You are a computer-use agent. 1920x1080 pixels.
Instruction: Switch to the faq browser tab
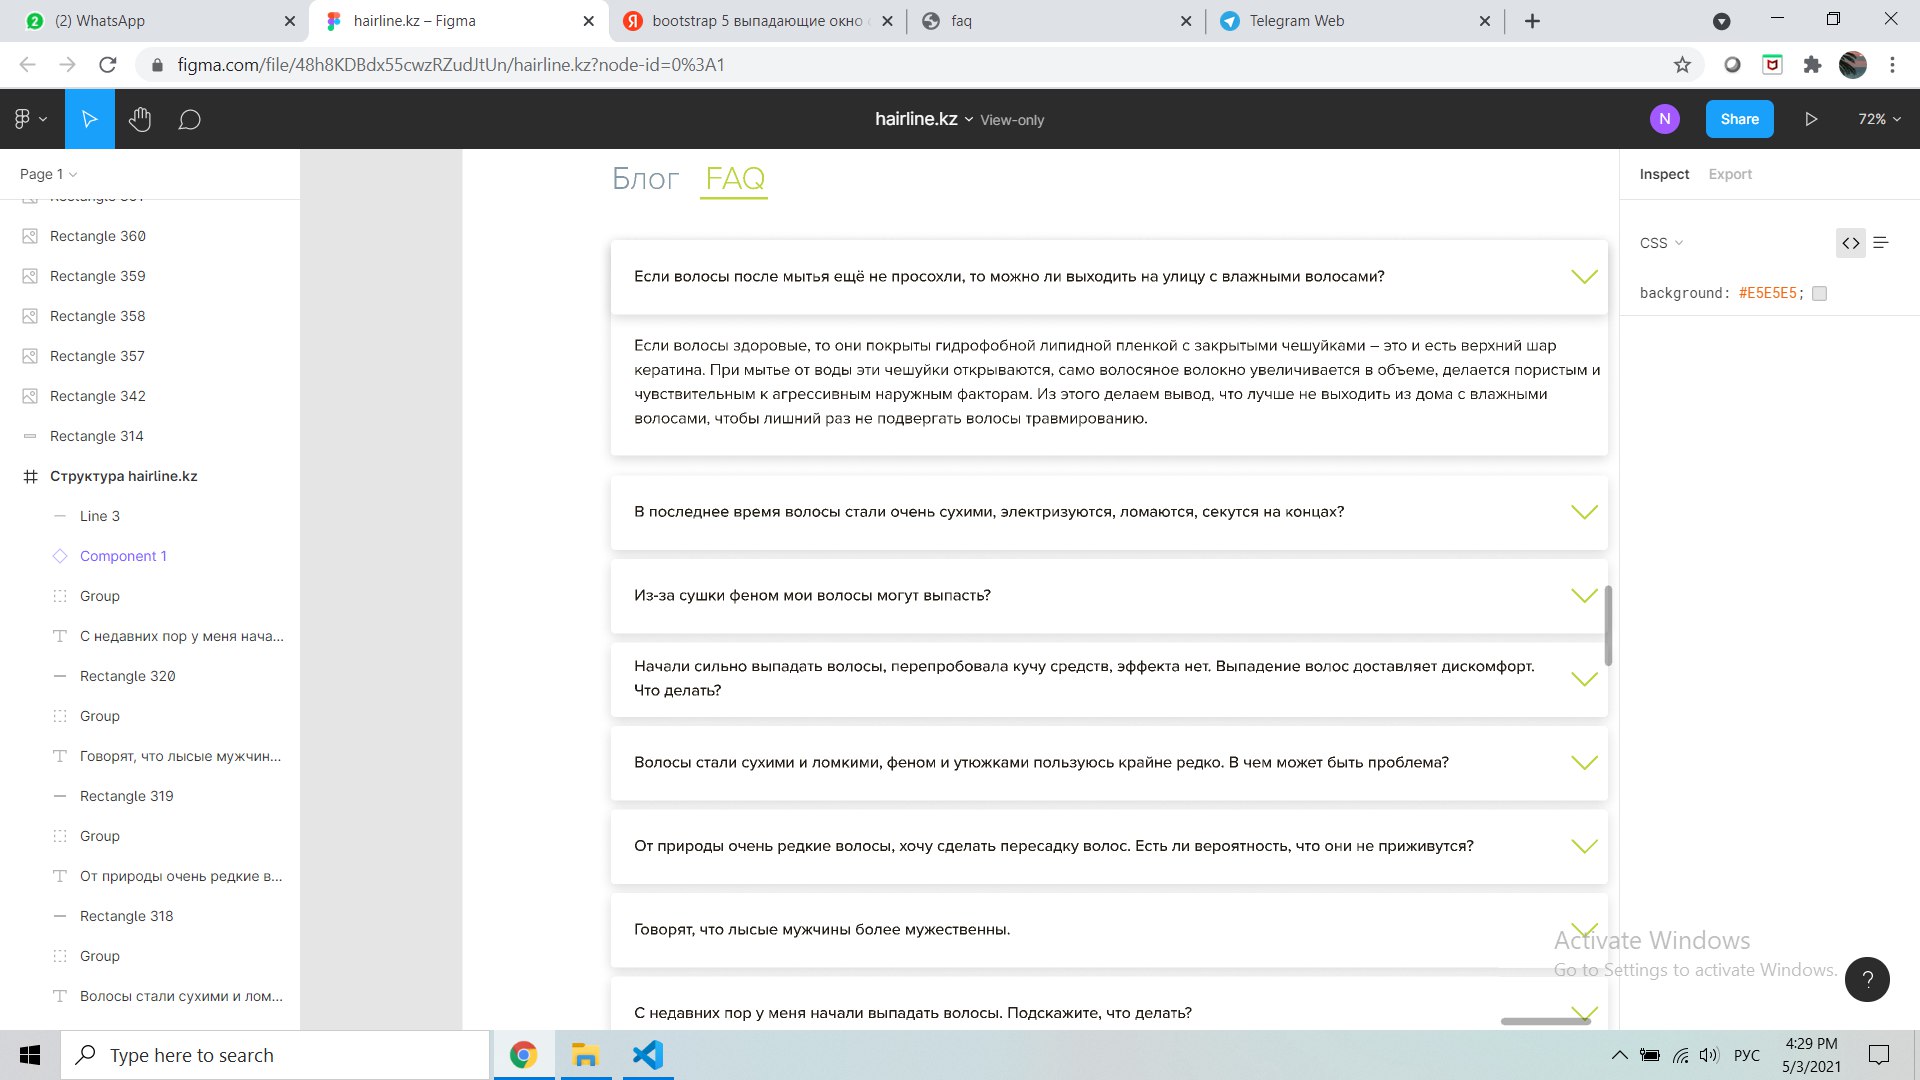1055,21
